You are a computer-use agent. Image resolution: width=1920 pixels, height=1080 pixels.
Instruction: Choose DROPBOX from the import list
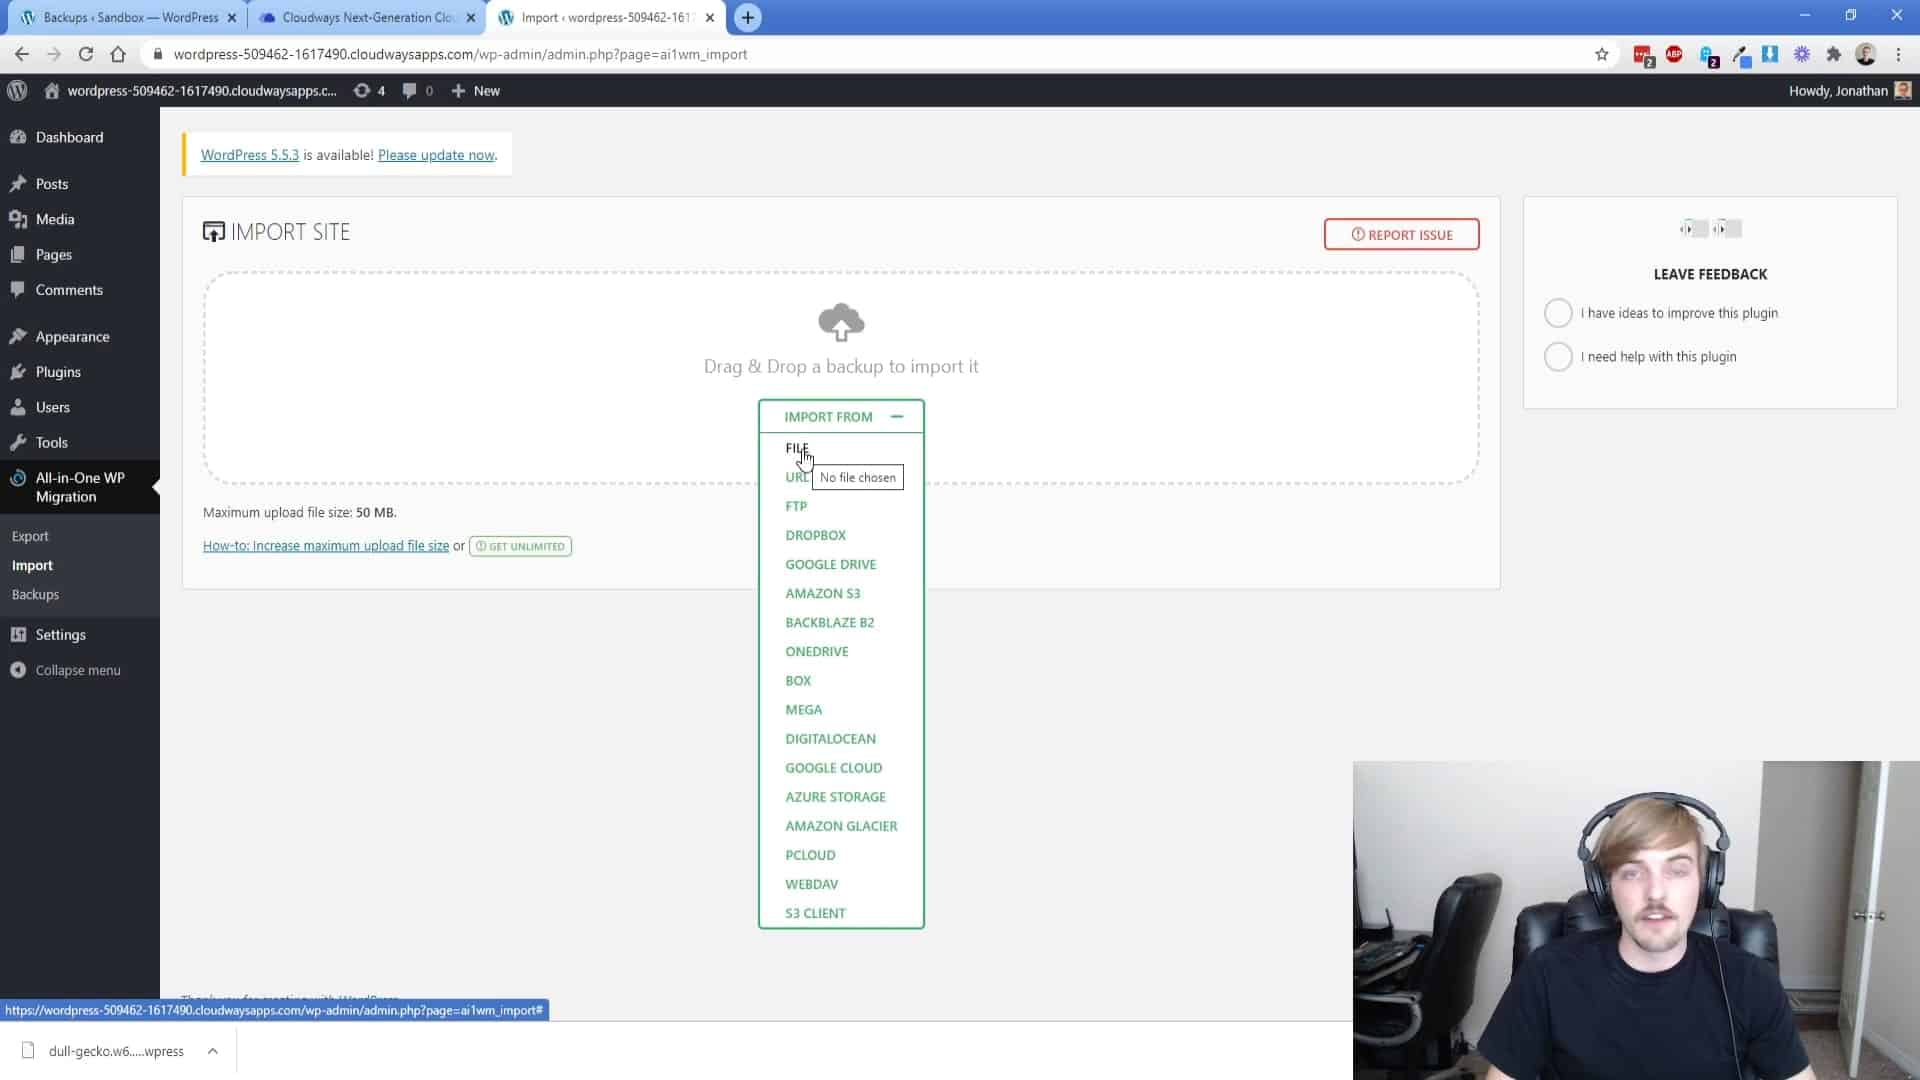coord(816,535)
